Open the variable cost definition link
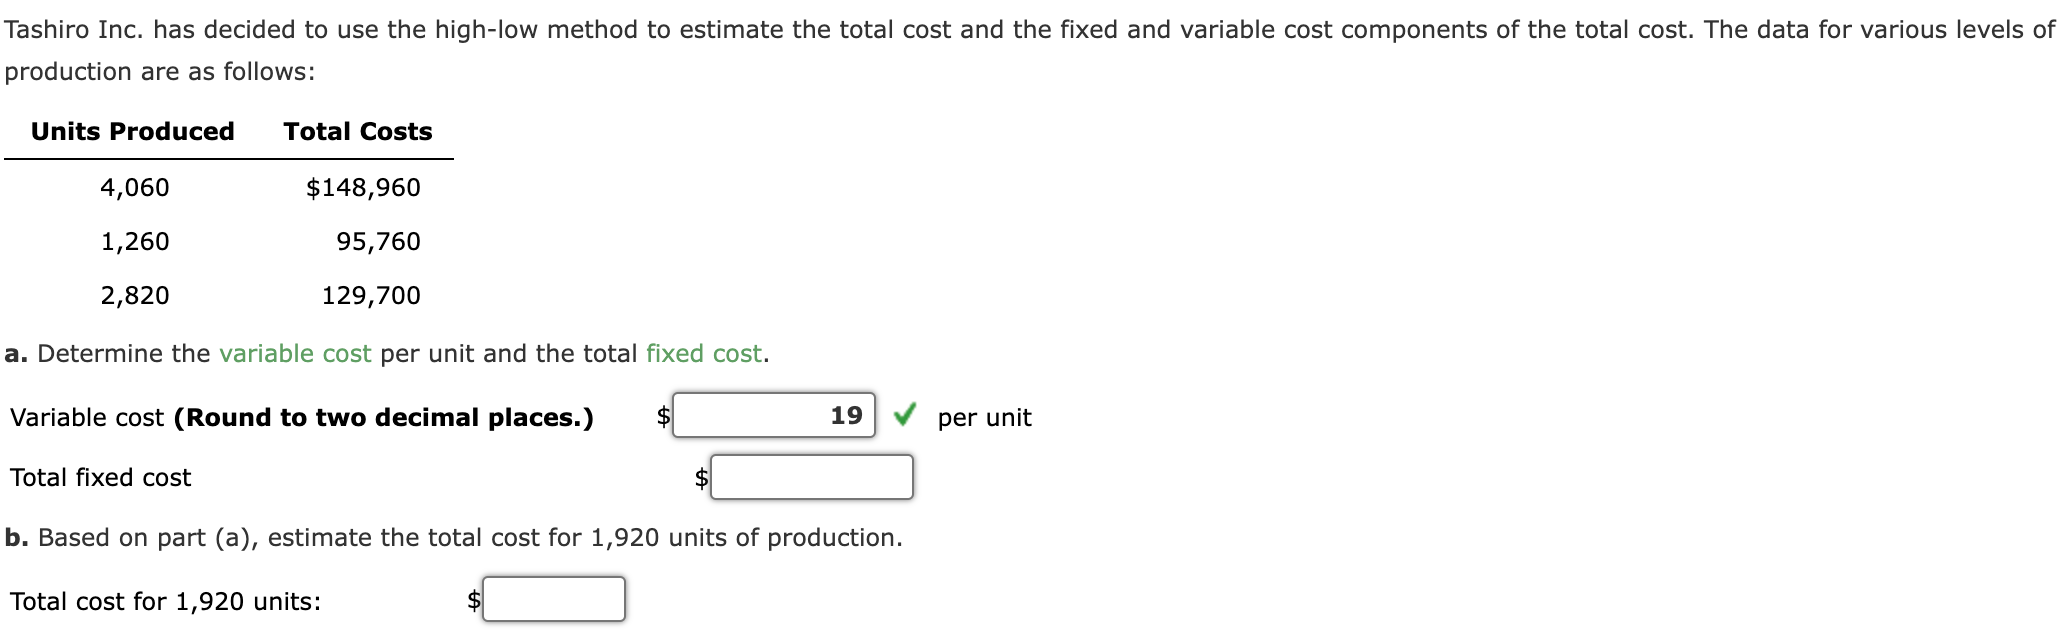This screenshot has width=2070, height=640. [295, 353]
